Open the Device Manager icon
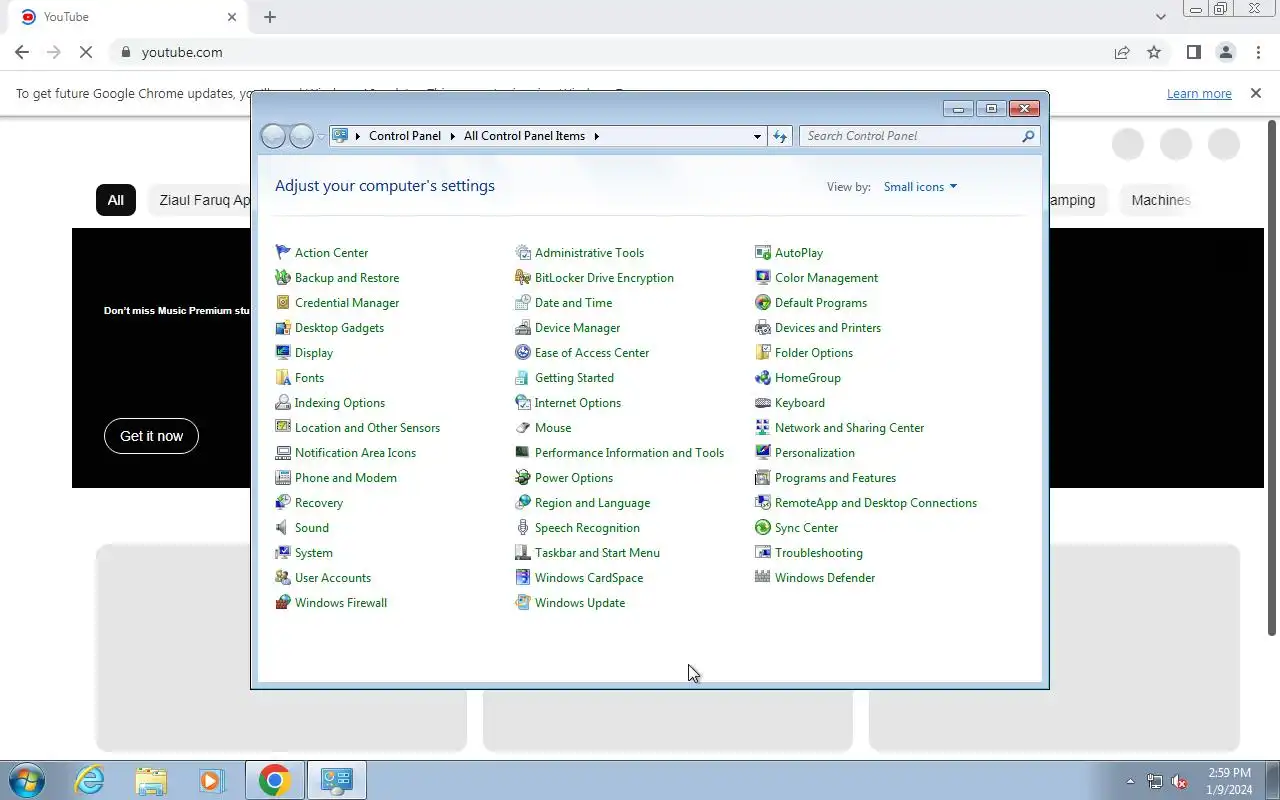The height and width of the screenshot is (800, 1280). (x=523, y=328)
